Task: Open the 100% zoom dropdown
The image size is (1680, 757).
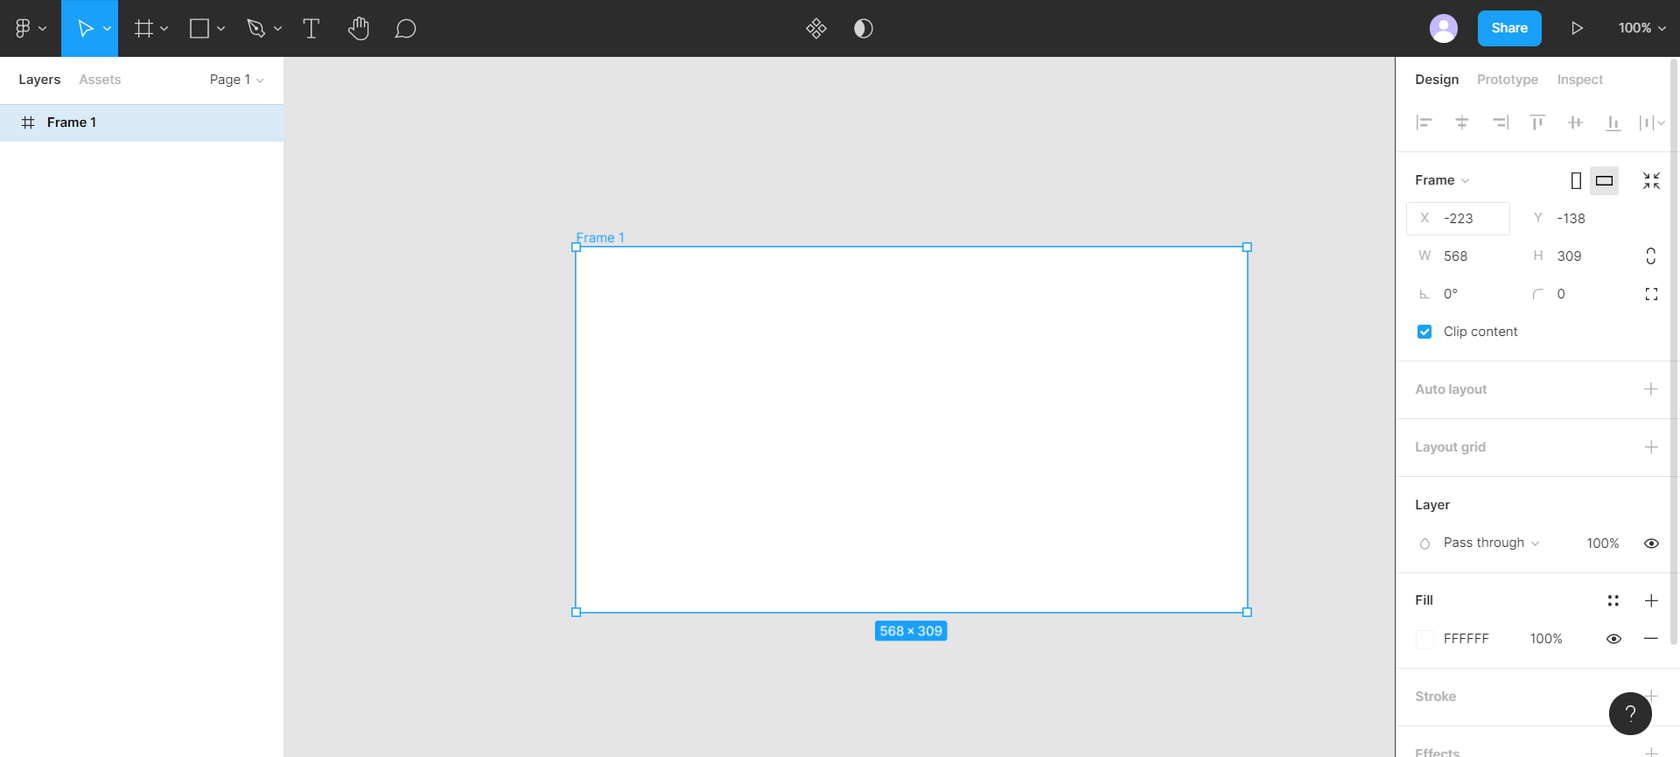Action: click(x=1641, y=29)
